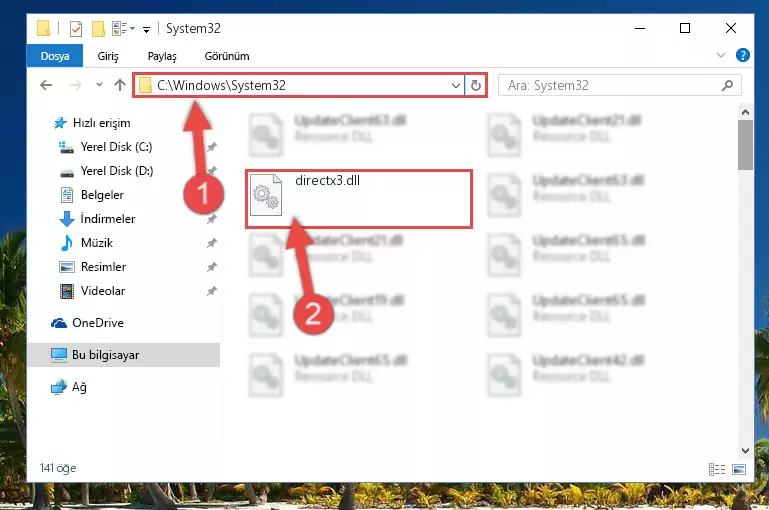
Task: Click the Properties quick access icon
Action: [76, 29]
